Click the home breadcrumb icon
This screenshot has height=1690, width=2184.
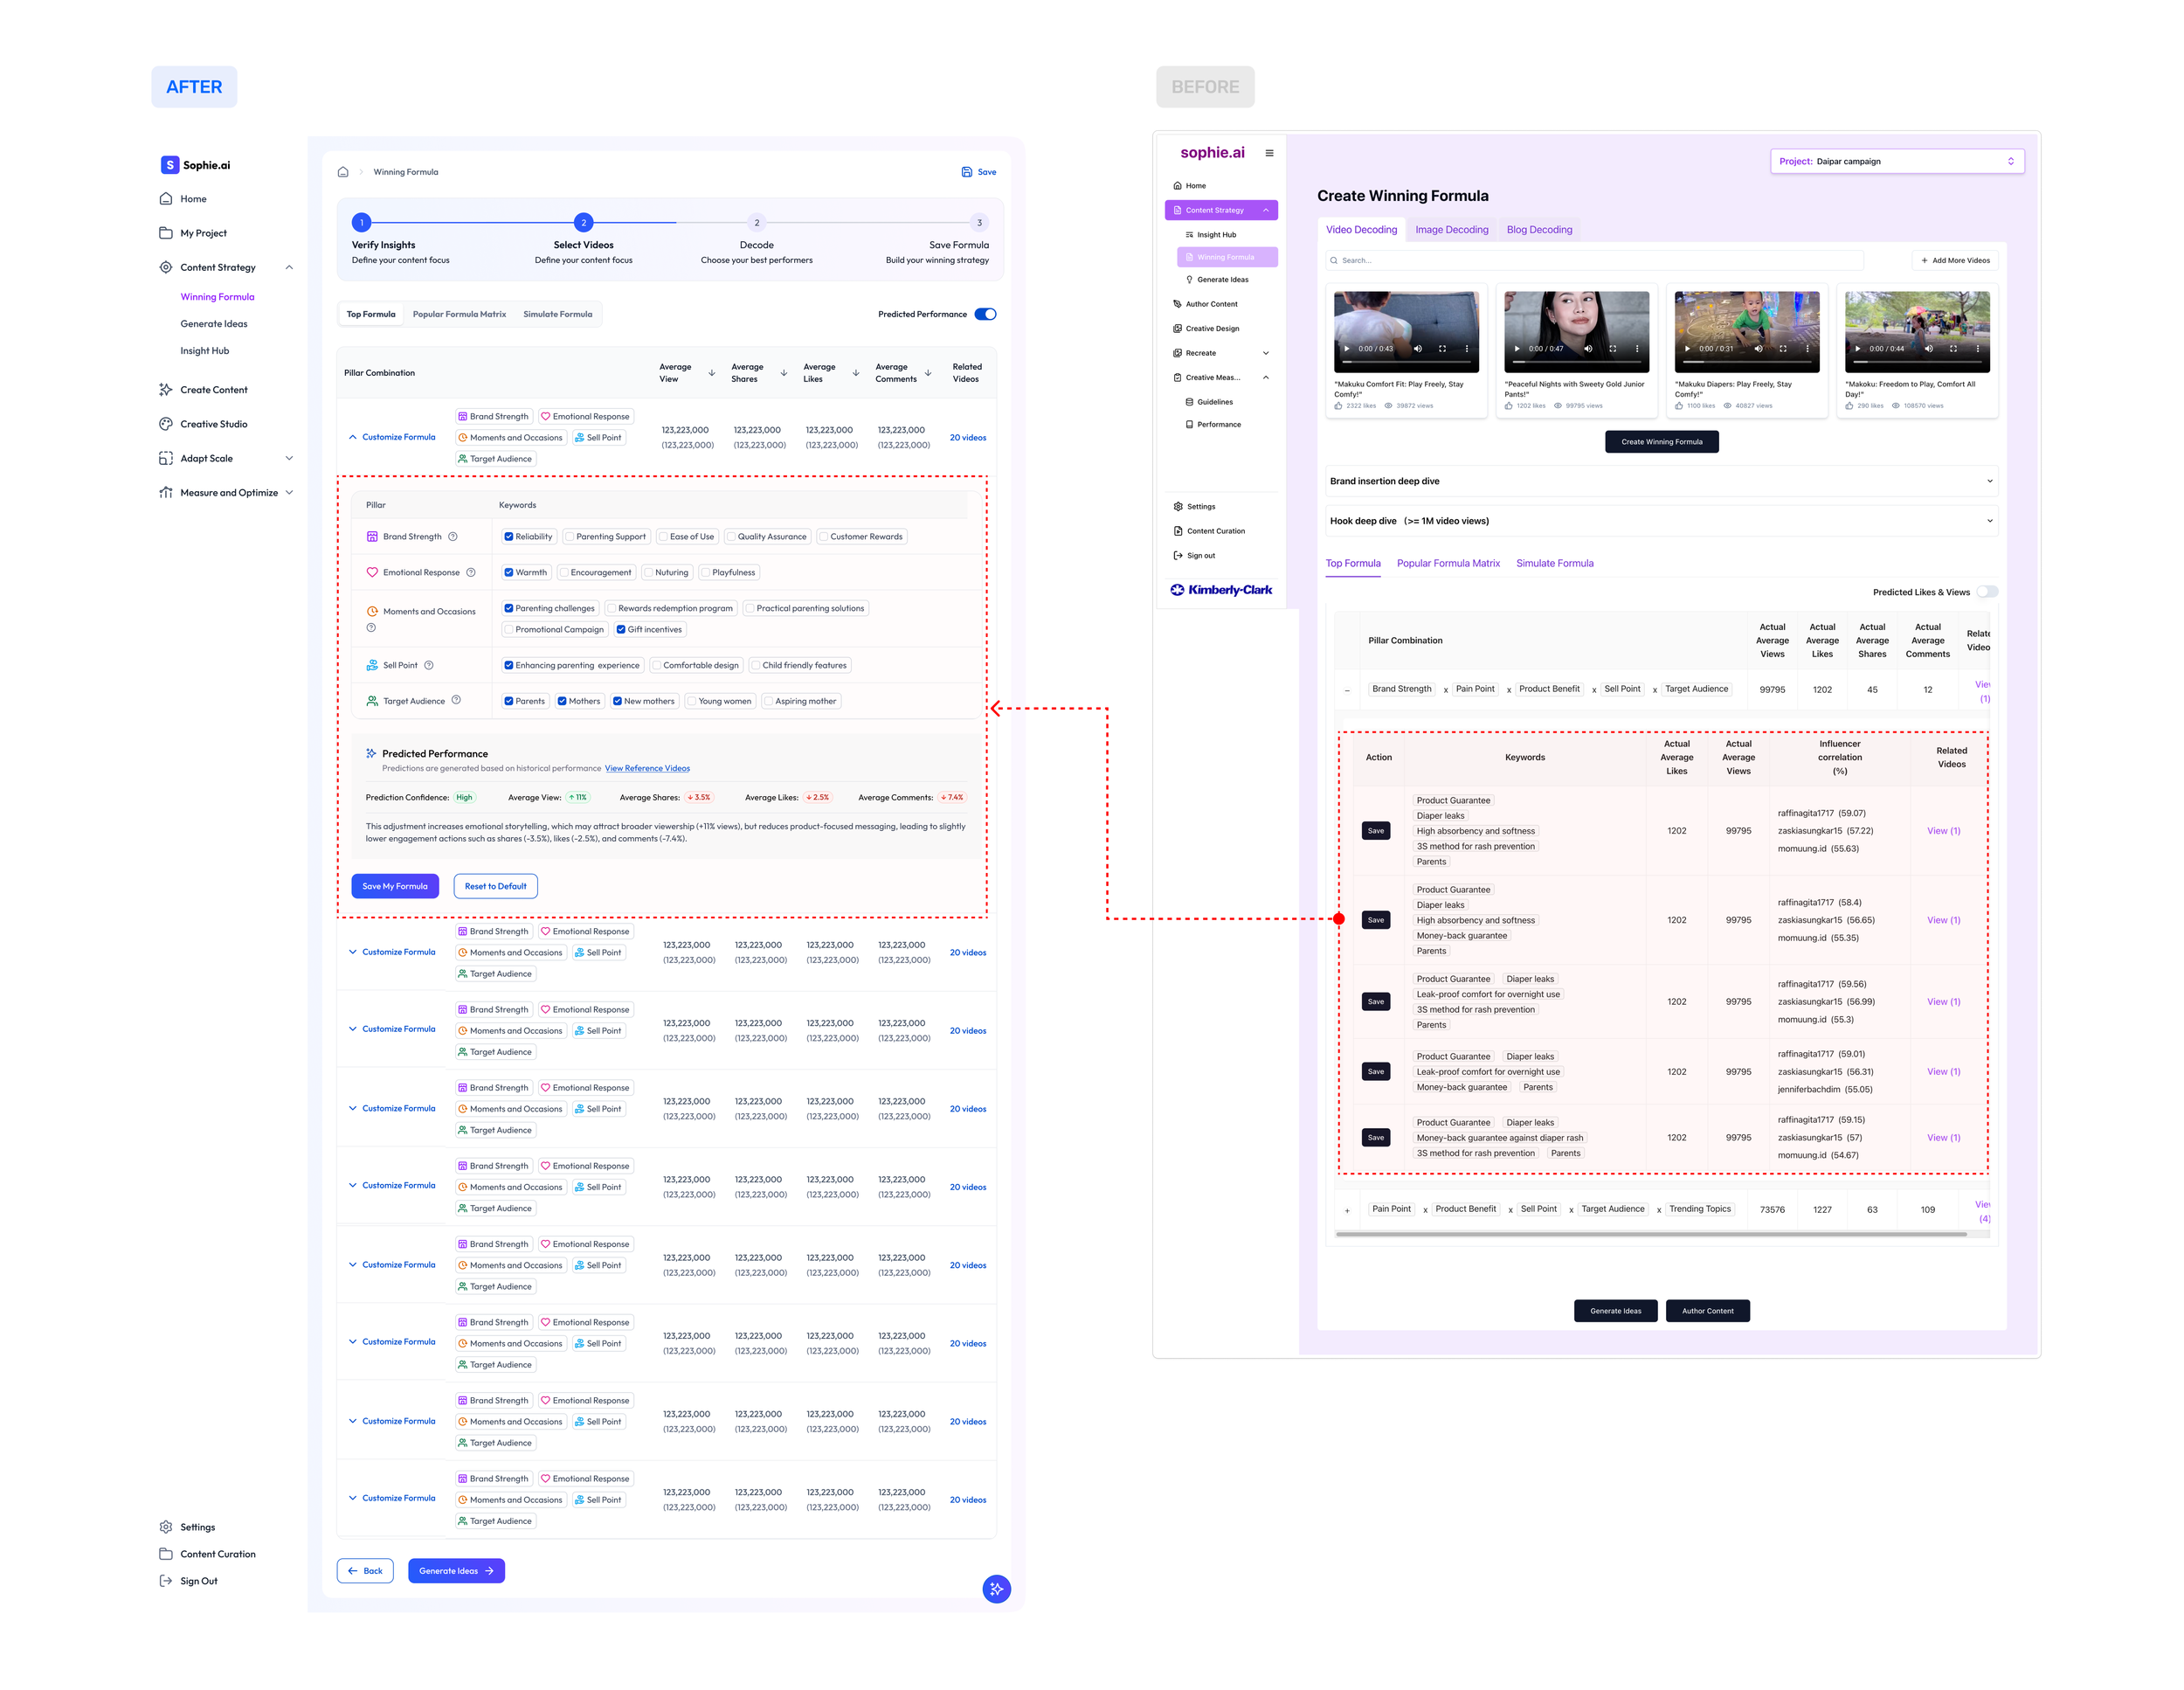pos(343,172)
